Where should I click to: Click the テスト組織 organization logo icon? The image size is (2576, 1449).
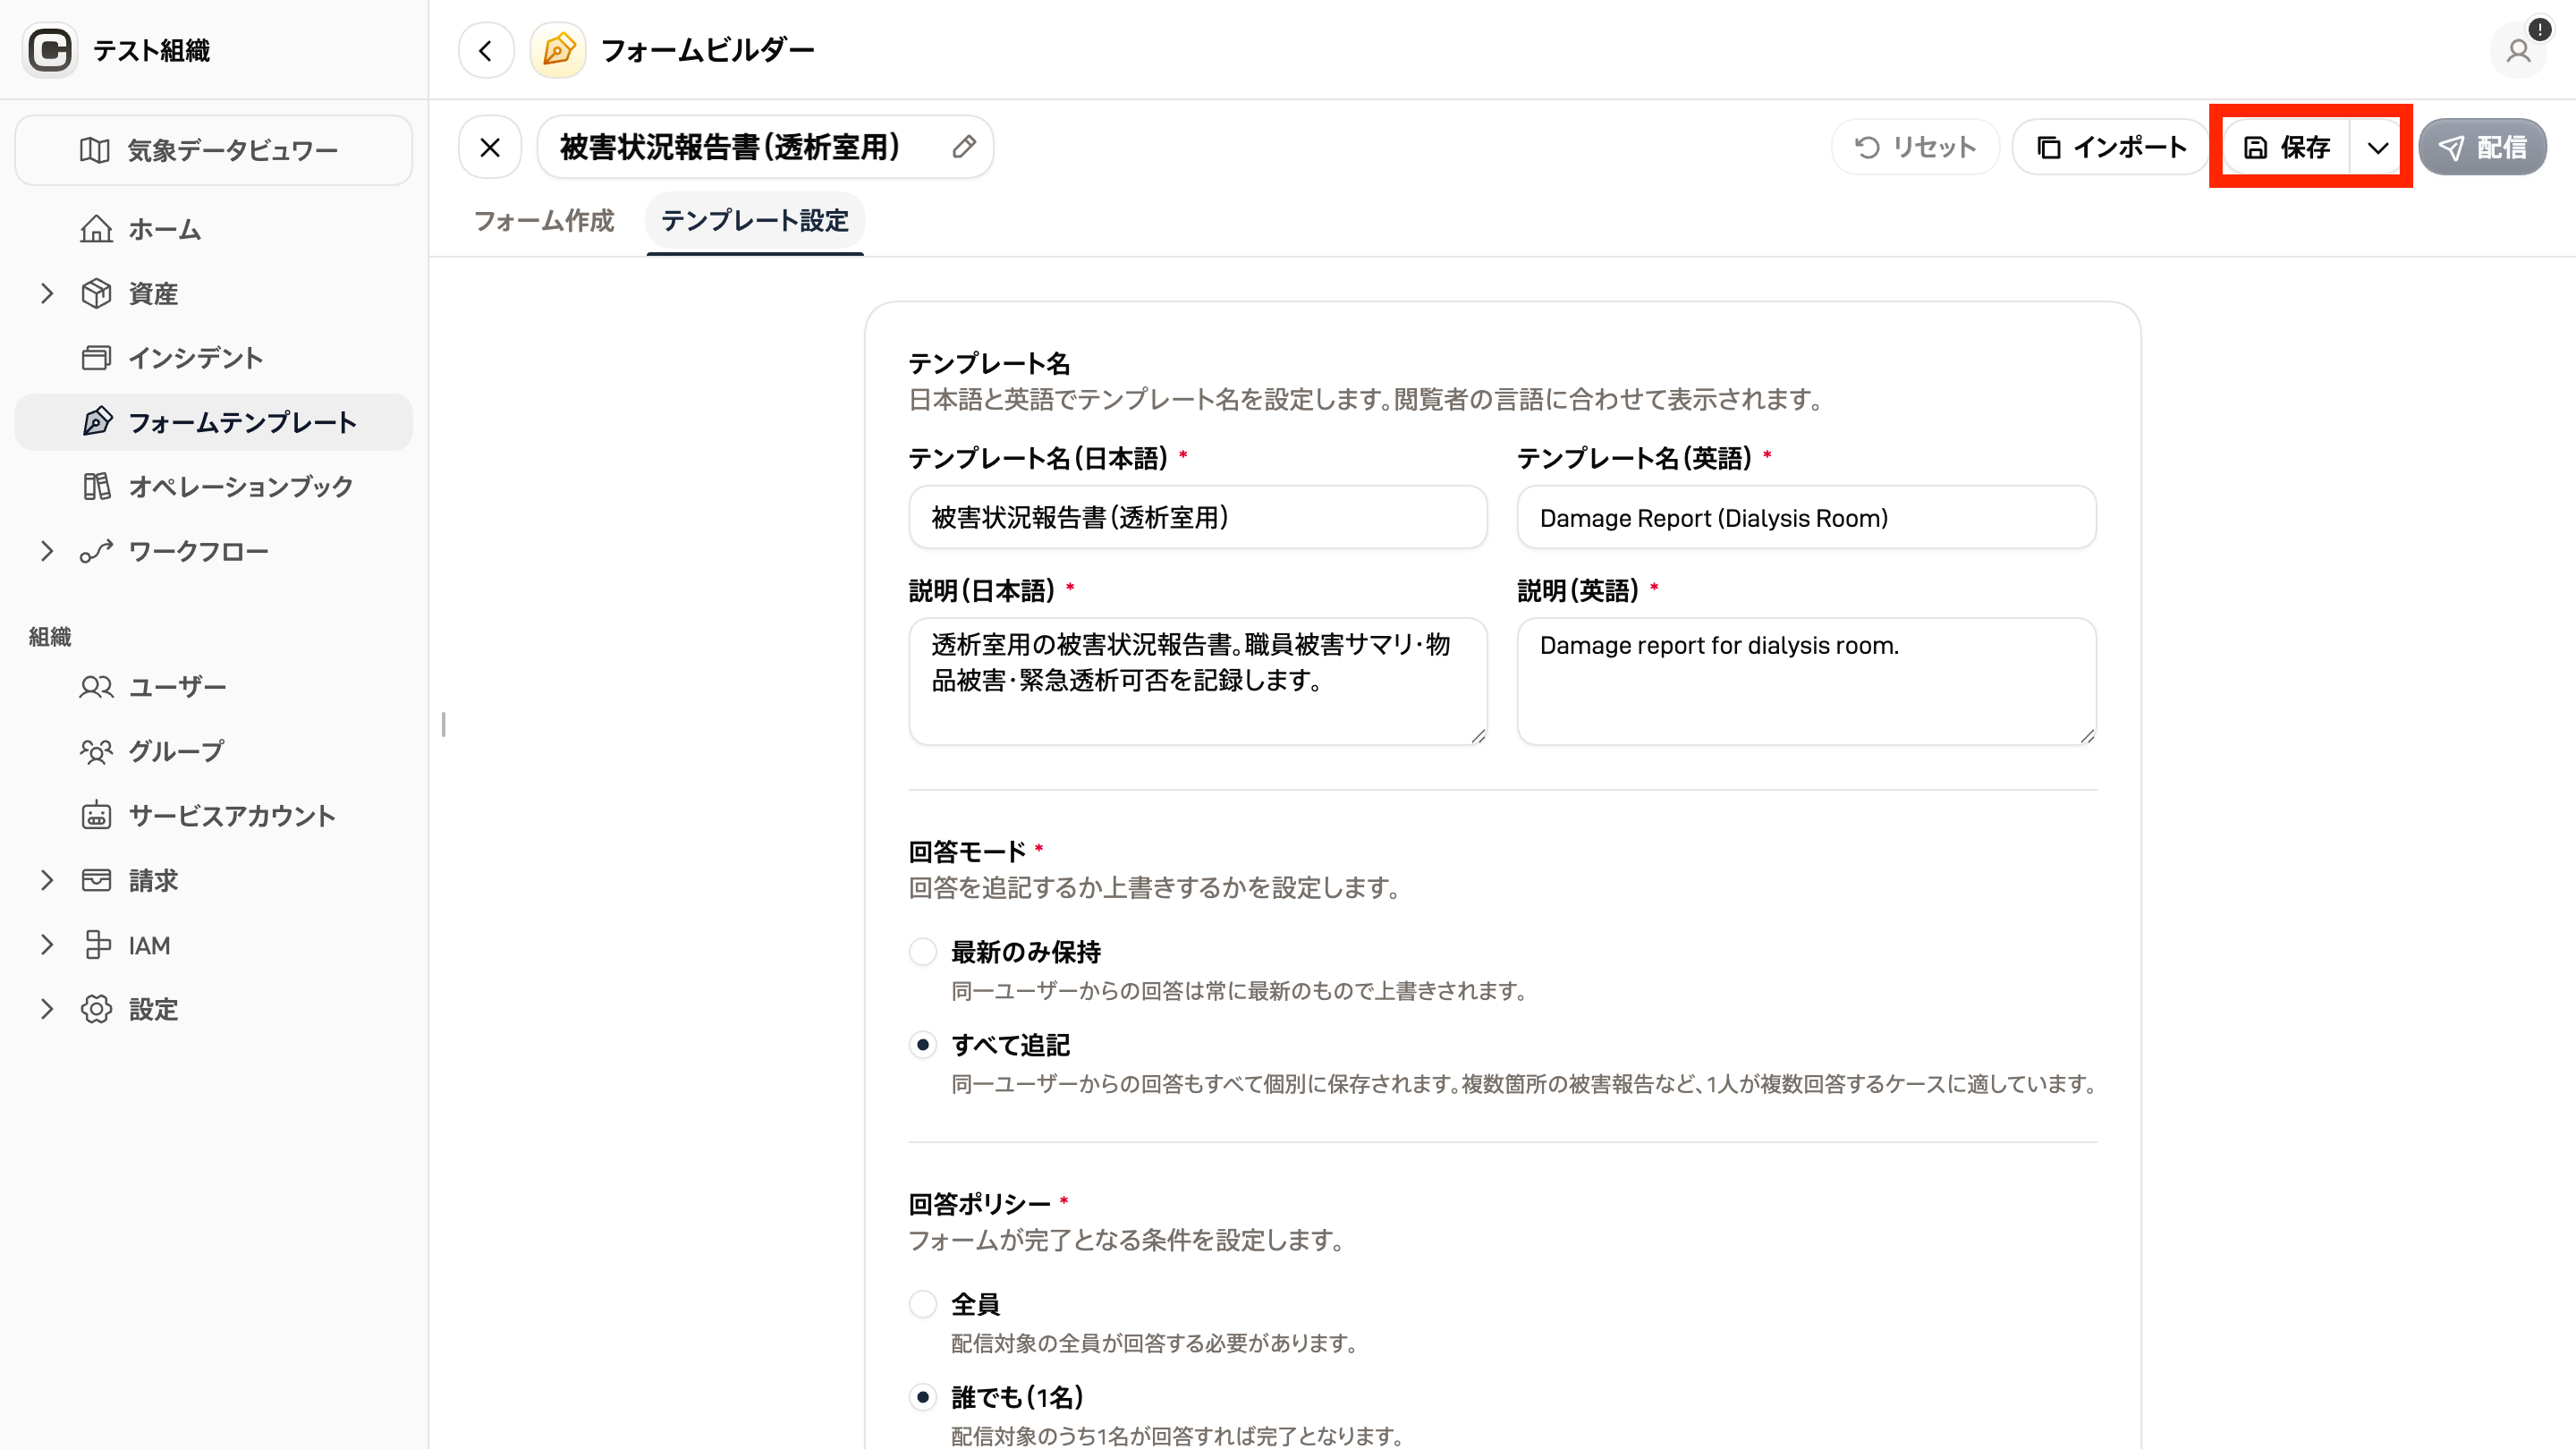pyautogui.click(x=50, y=50)
